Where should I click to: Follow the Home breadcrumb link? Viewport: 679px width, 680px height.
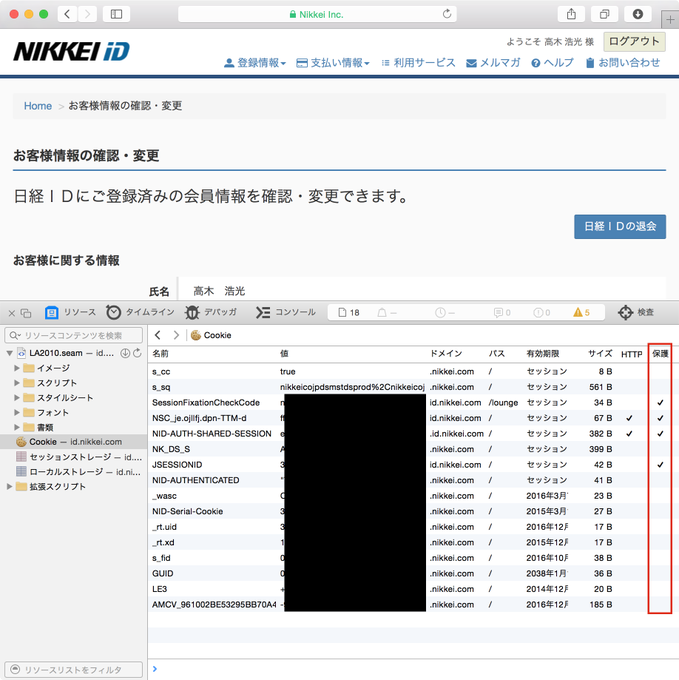coord(38,106)
